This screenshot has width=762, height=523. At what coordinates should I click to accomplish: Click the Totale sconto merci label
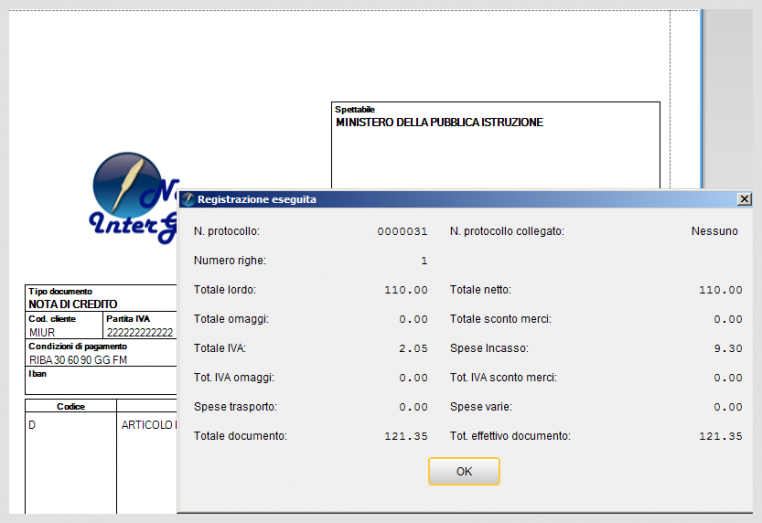[501, 319]
